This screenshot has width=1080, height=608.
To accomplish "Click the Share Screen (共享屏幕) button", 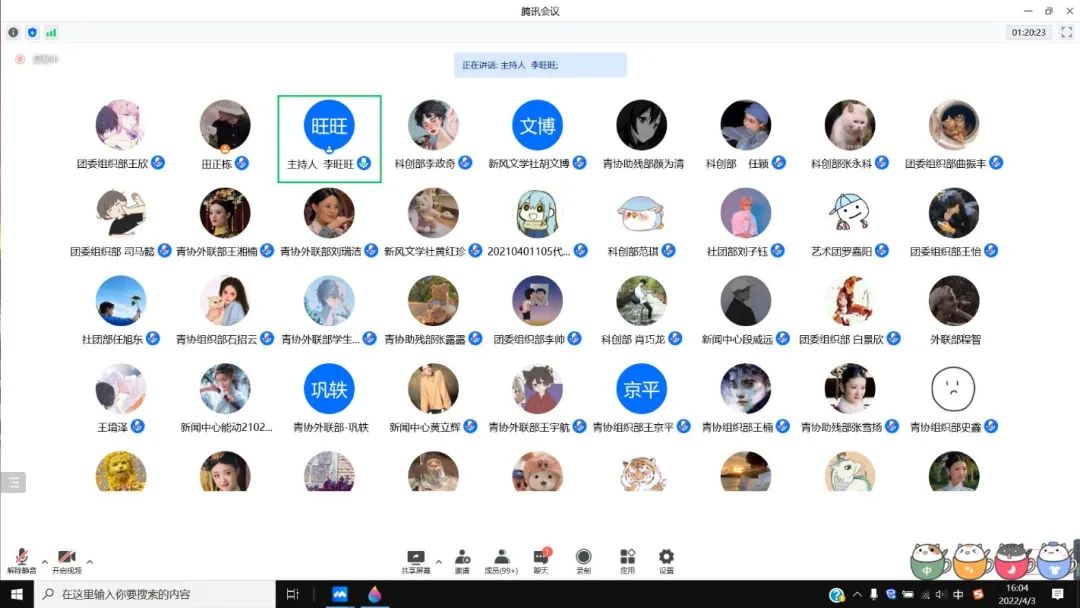I will [x=415, y=560].
